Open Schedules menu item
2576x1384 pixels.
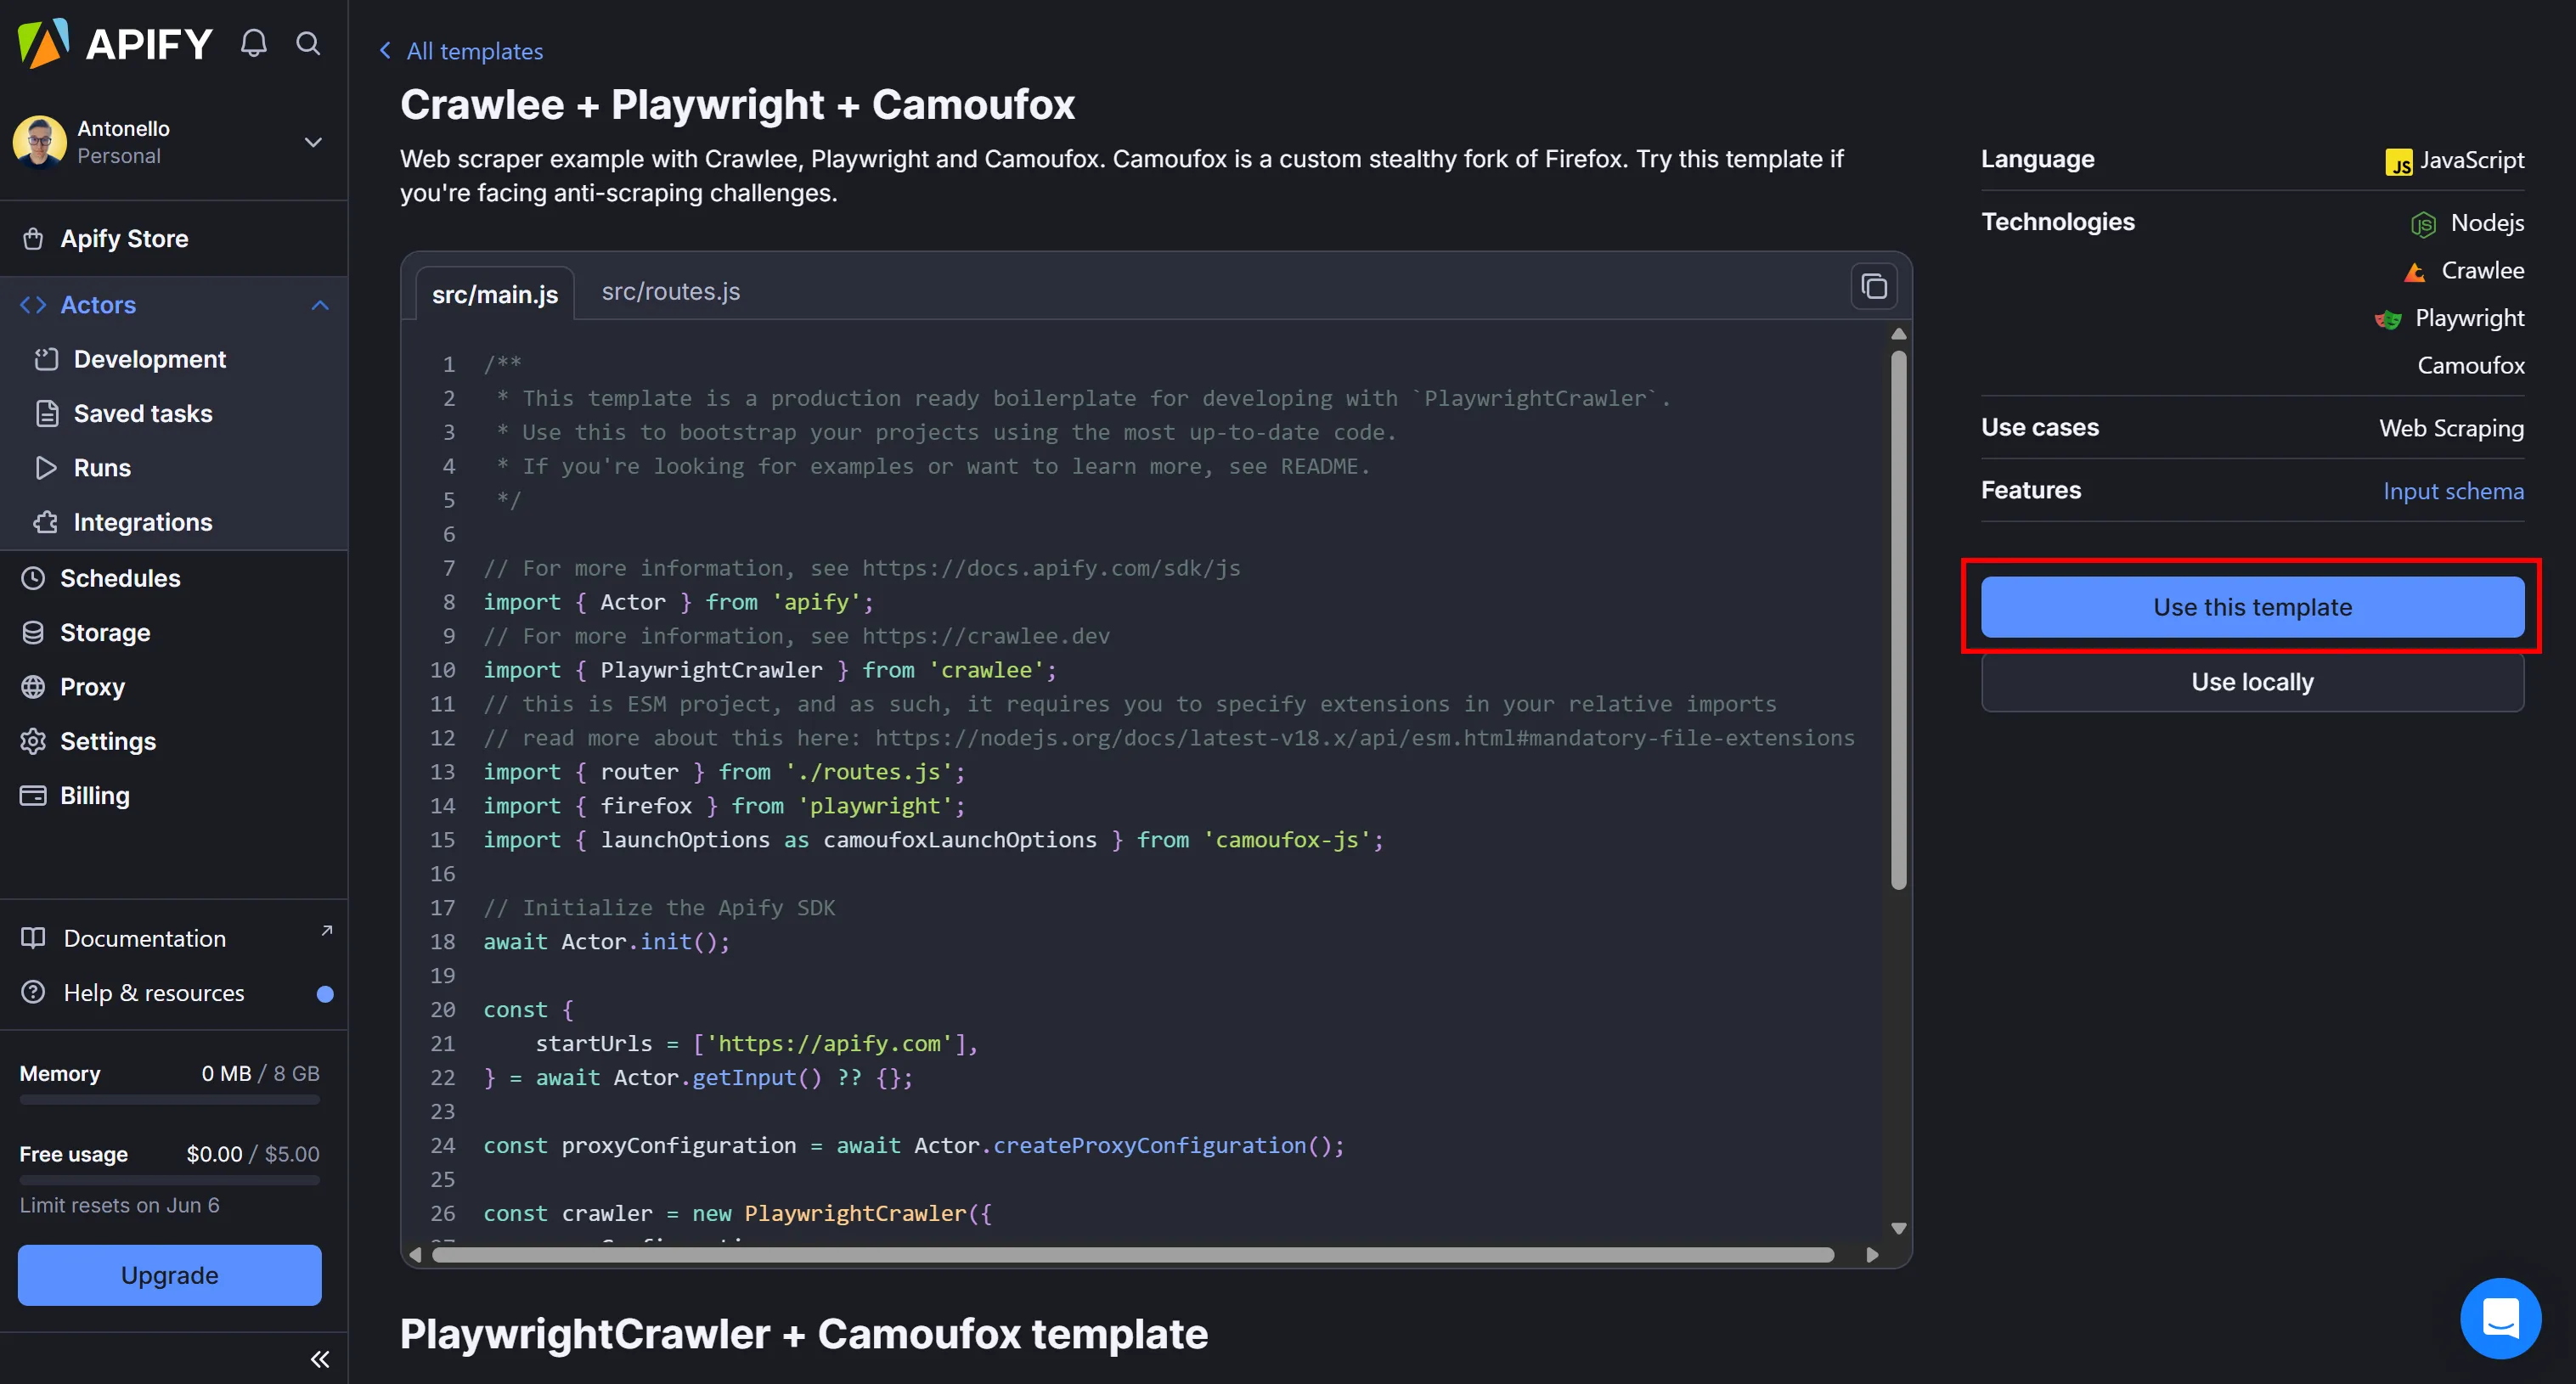[x=174, y=578]
